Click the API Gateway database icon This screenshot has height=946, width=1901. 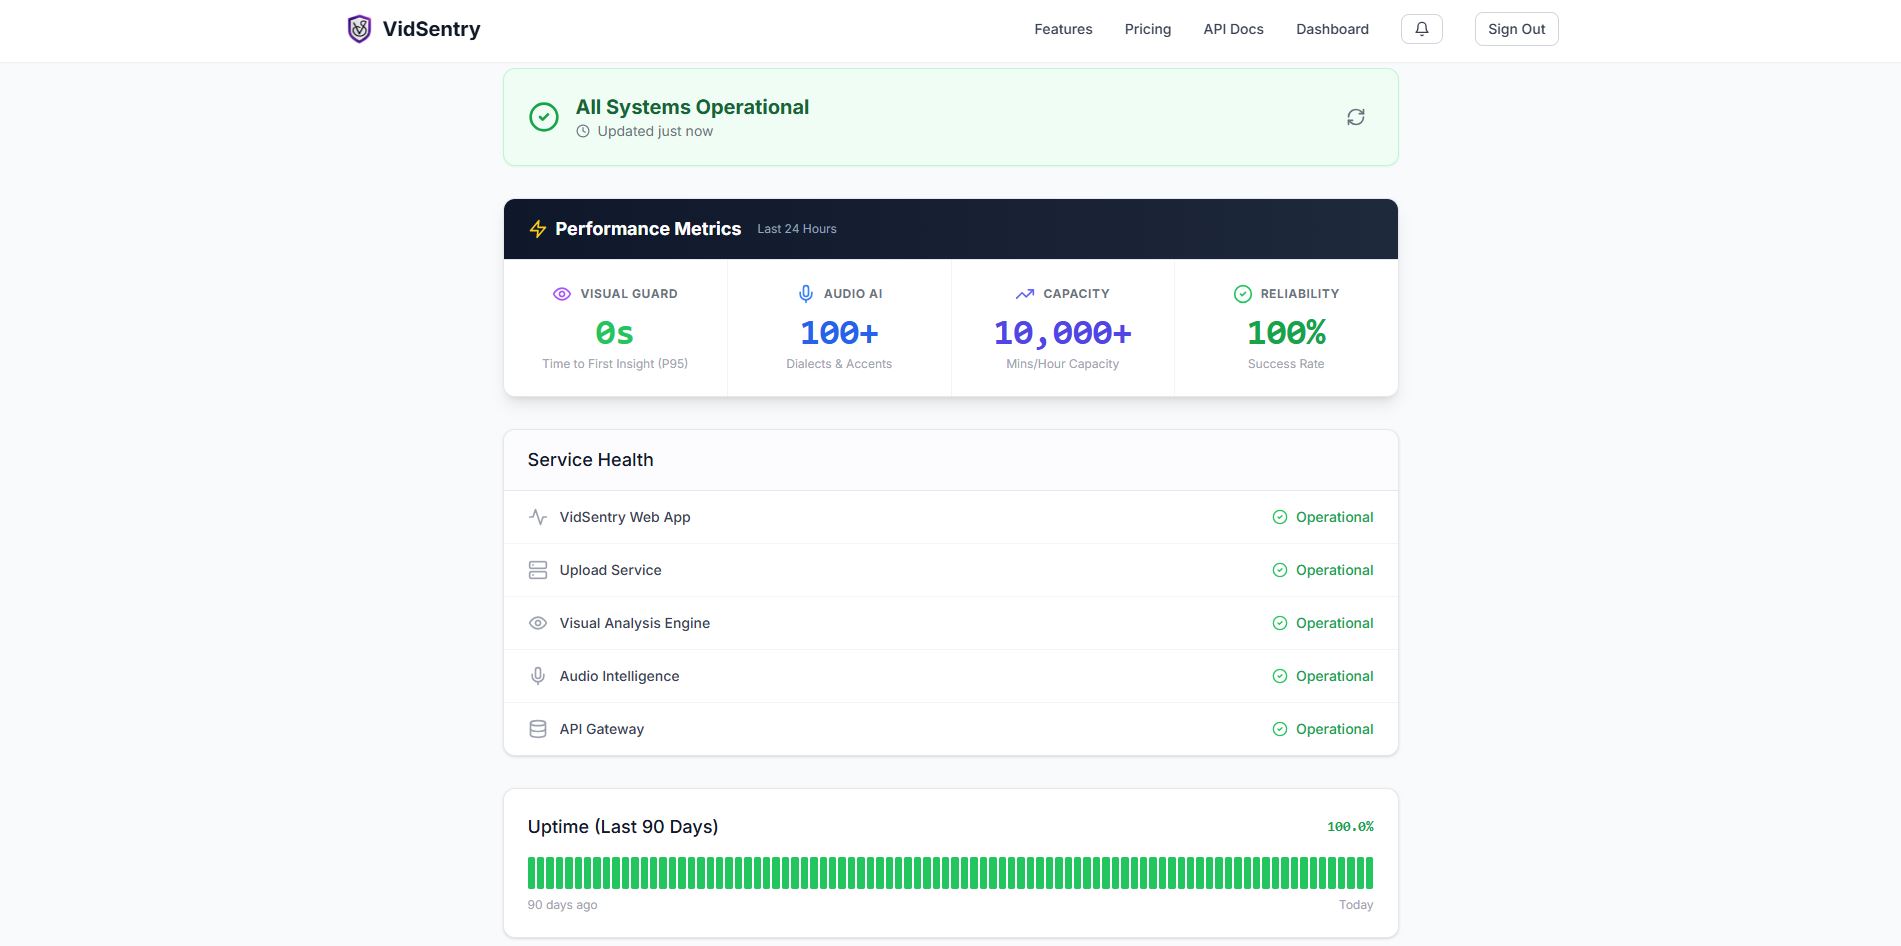point(538,729)
